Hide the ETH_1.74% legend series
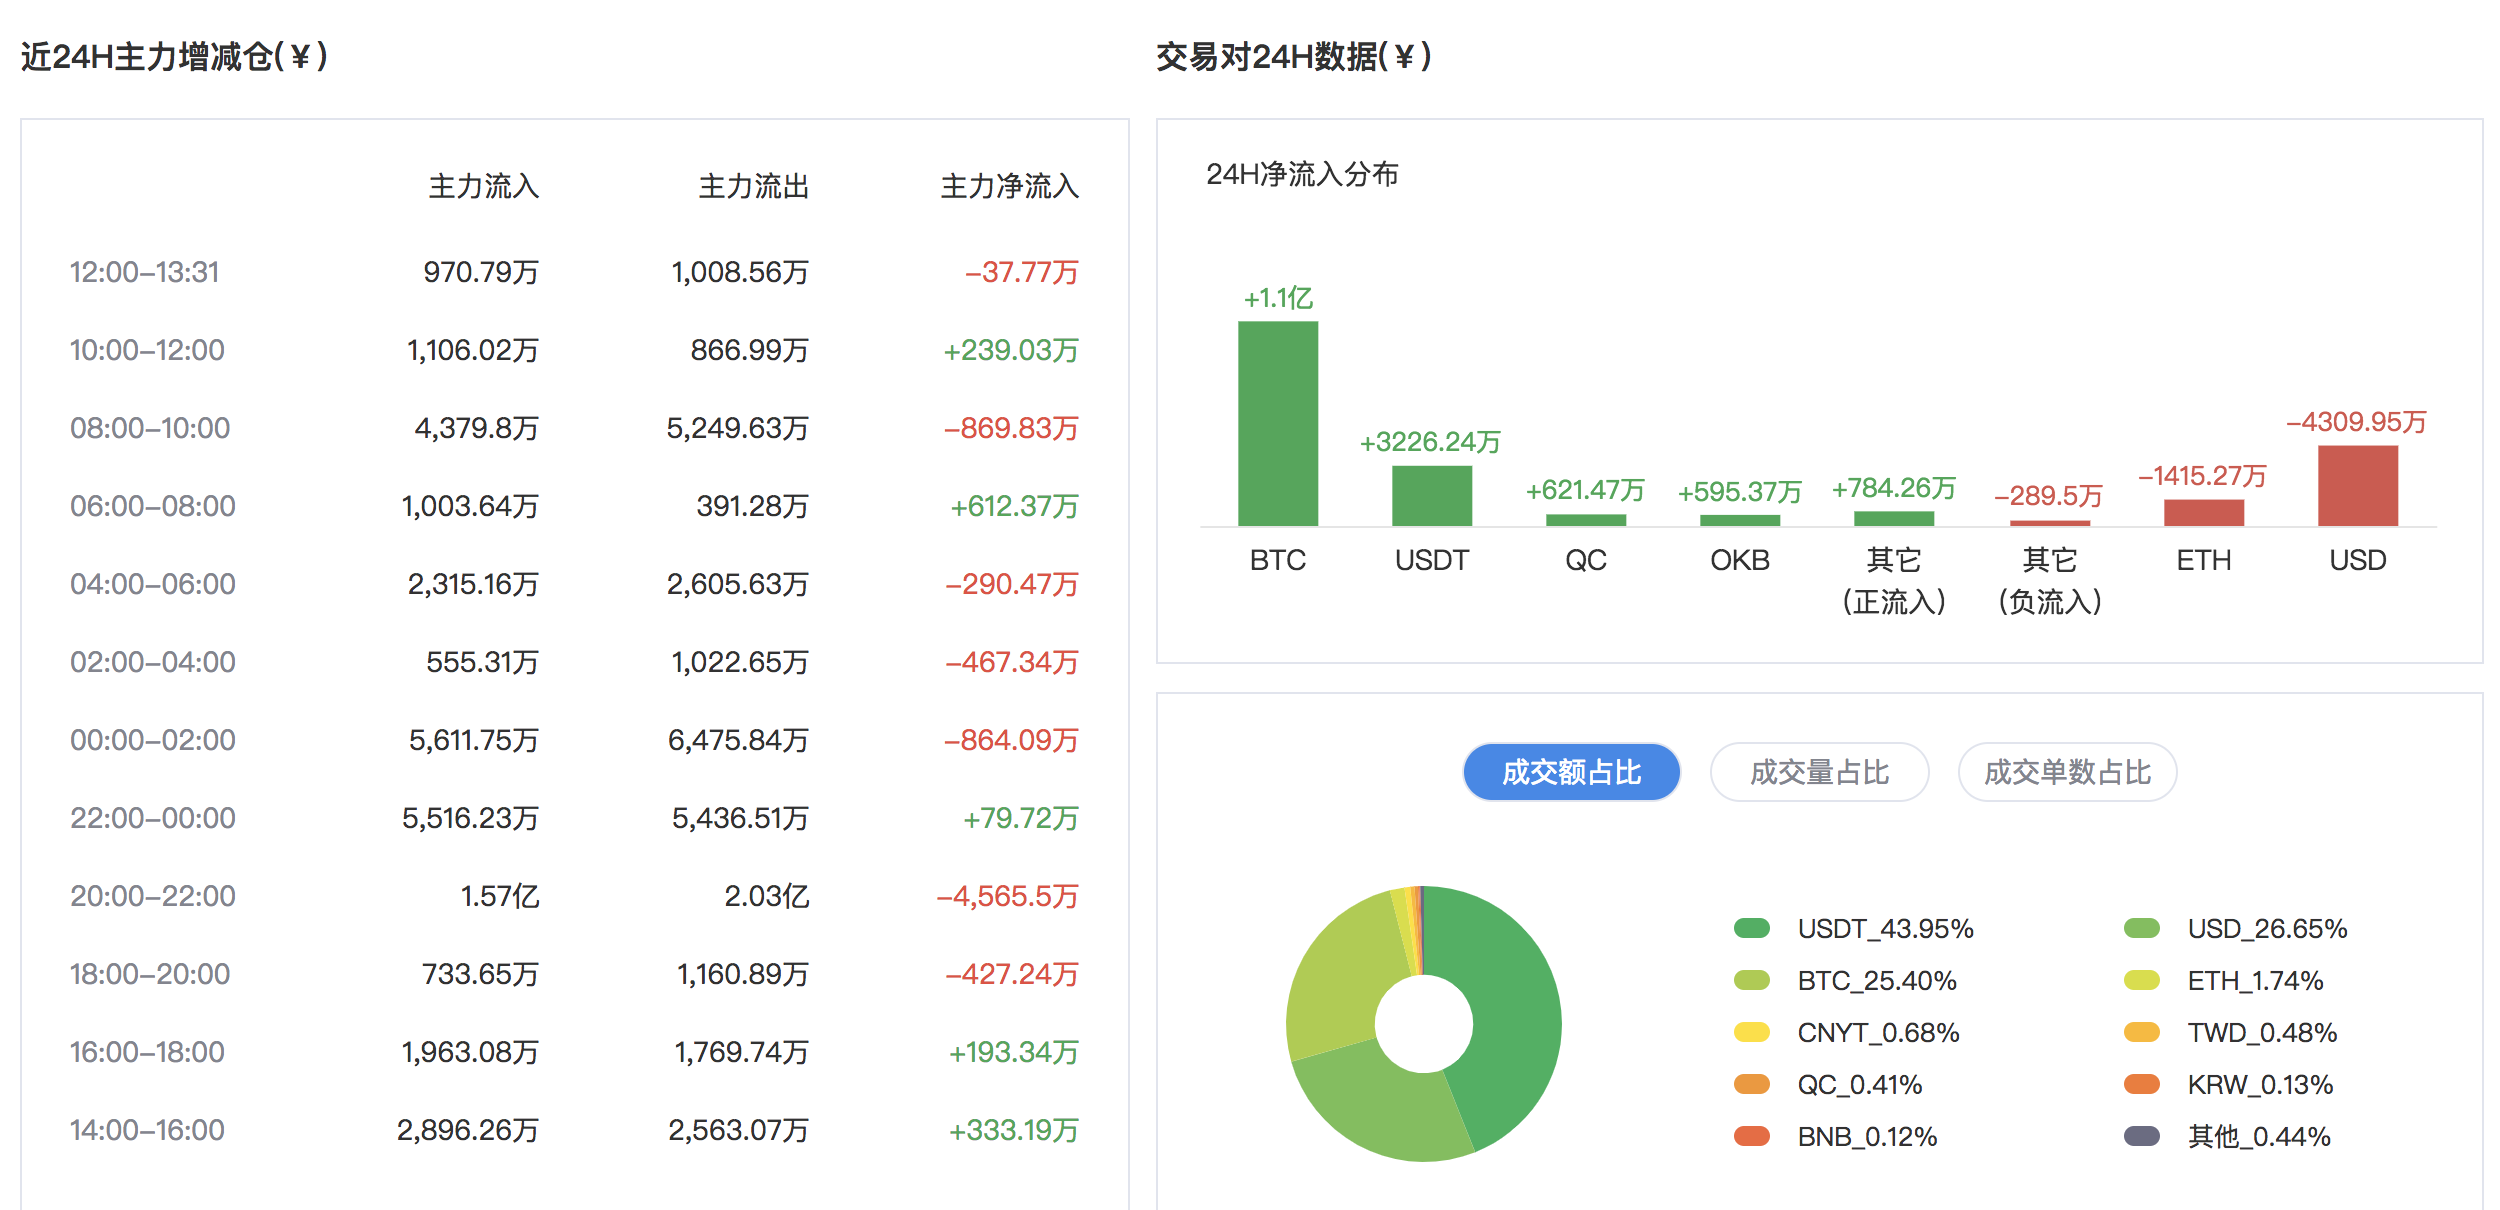The width and height of the screenshot is (2500, 1210). (2142, 981)
